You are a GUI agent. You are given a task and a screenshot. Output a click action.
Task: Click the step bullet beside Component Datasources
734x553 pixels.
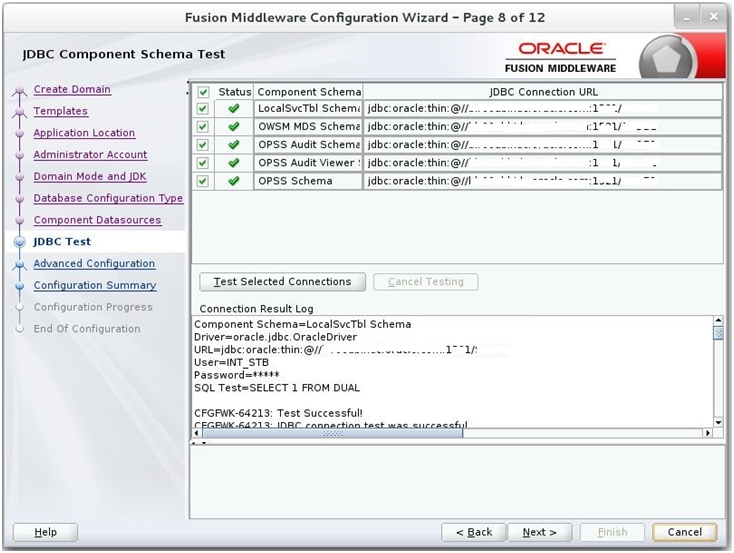tap(20, 221)
